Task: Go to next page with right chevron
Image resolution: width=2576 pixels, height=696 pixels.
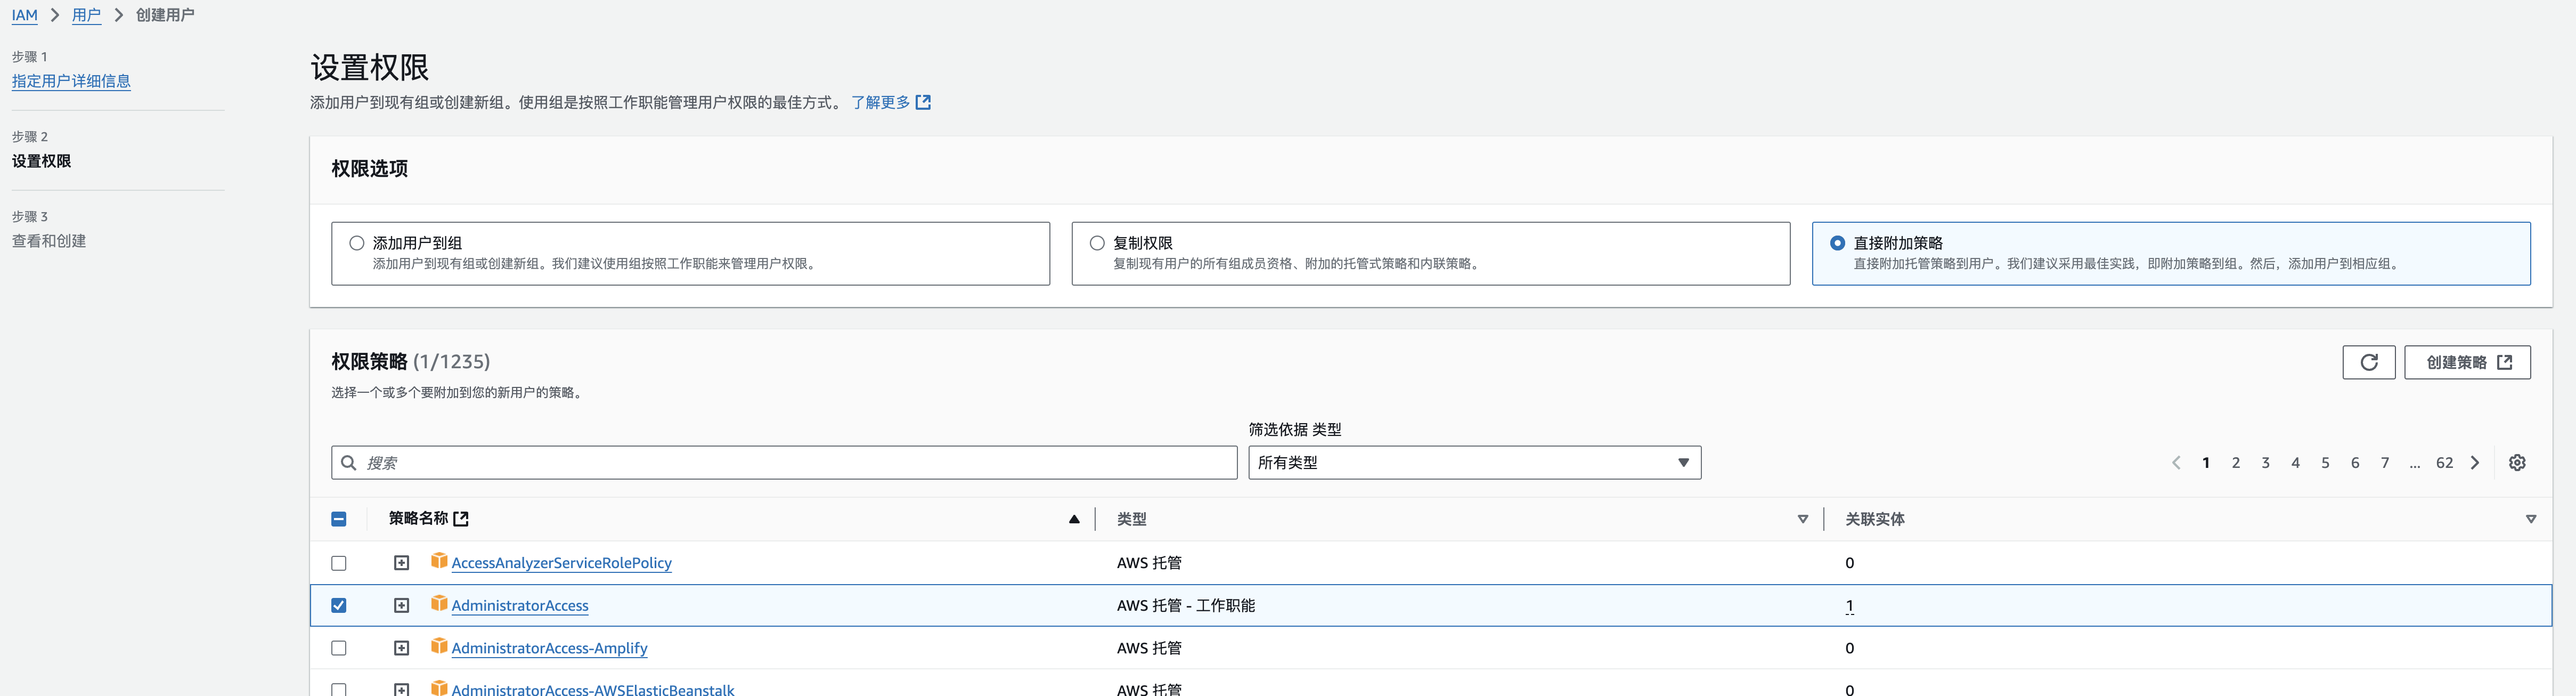Action: (2474, 462)
